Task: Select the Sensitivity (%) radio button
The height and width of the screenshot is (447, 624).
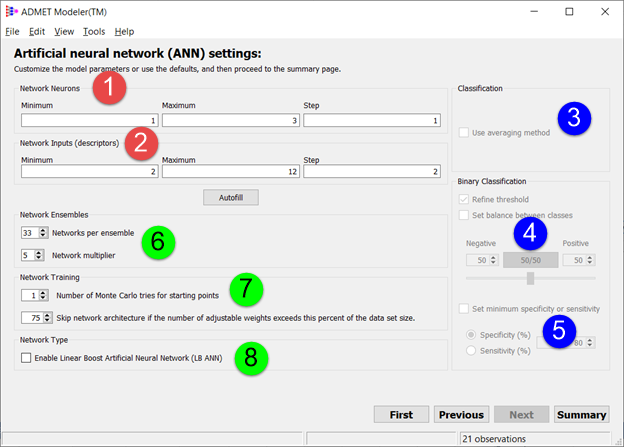Action: [471, 350]
